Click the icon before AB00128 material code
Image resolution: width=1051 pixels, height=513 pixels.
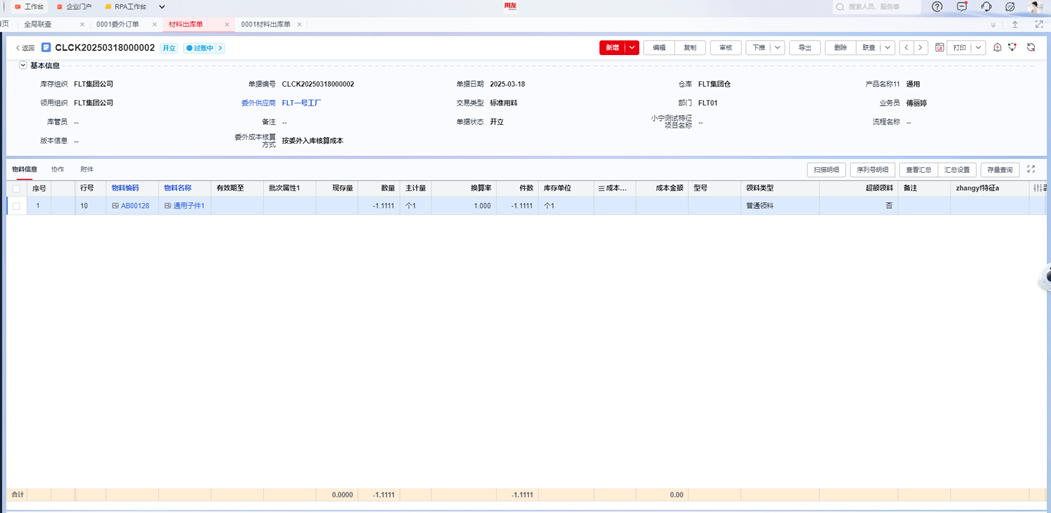(115, 206)
